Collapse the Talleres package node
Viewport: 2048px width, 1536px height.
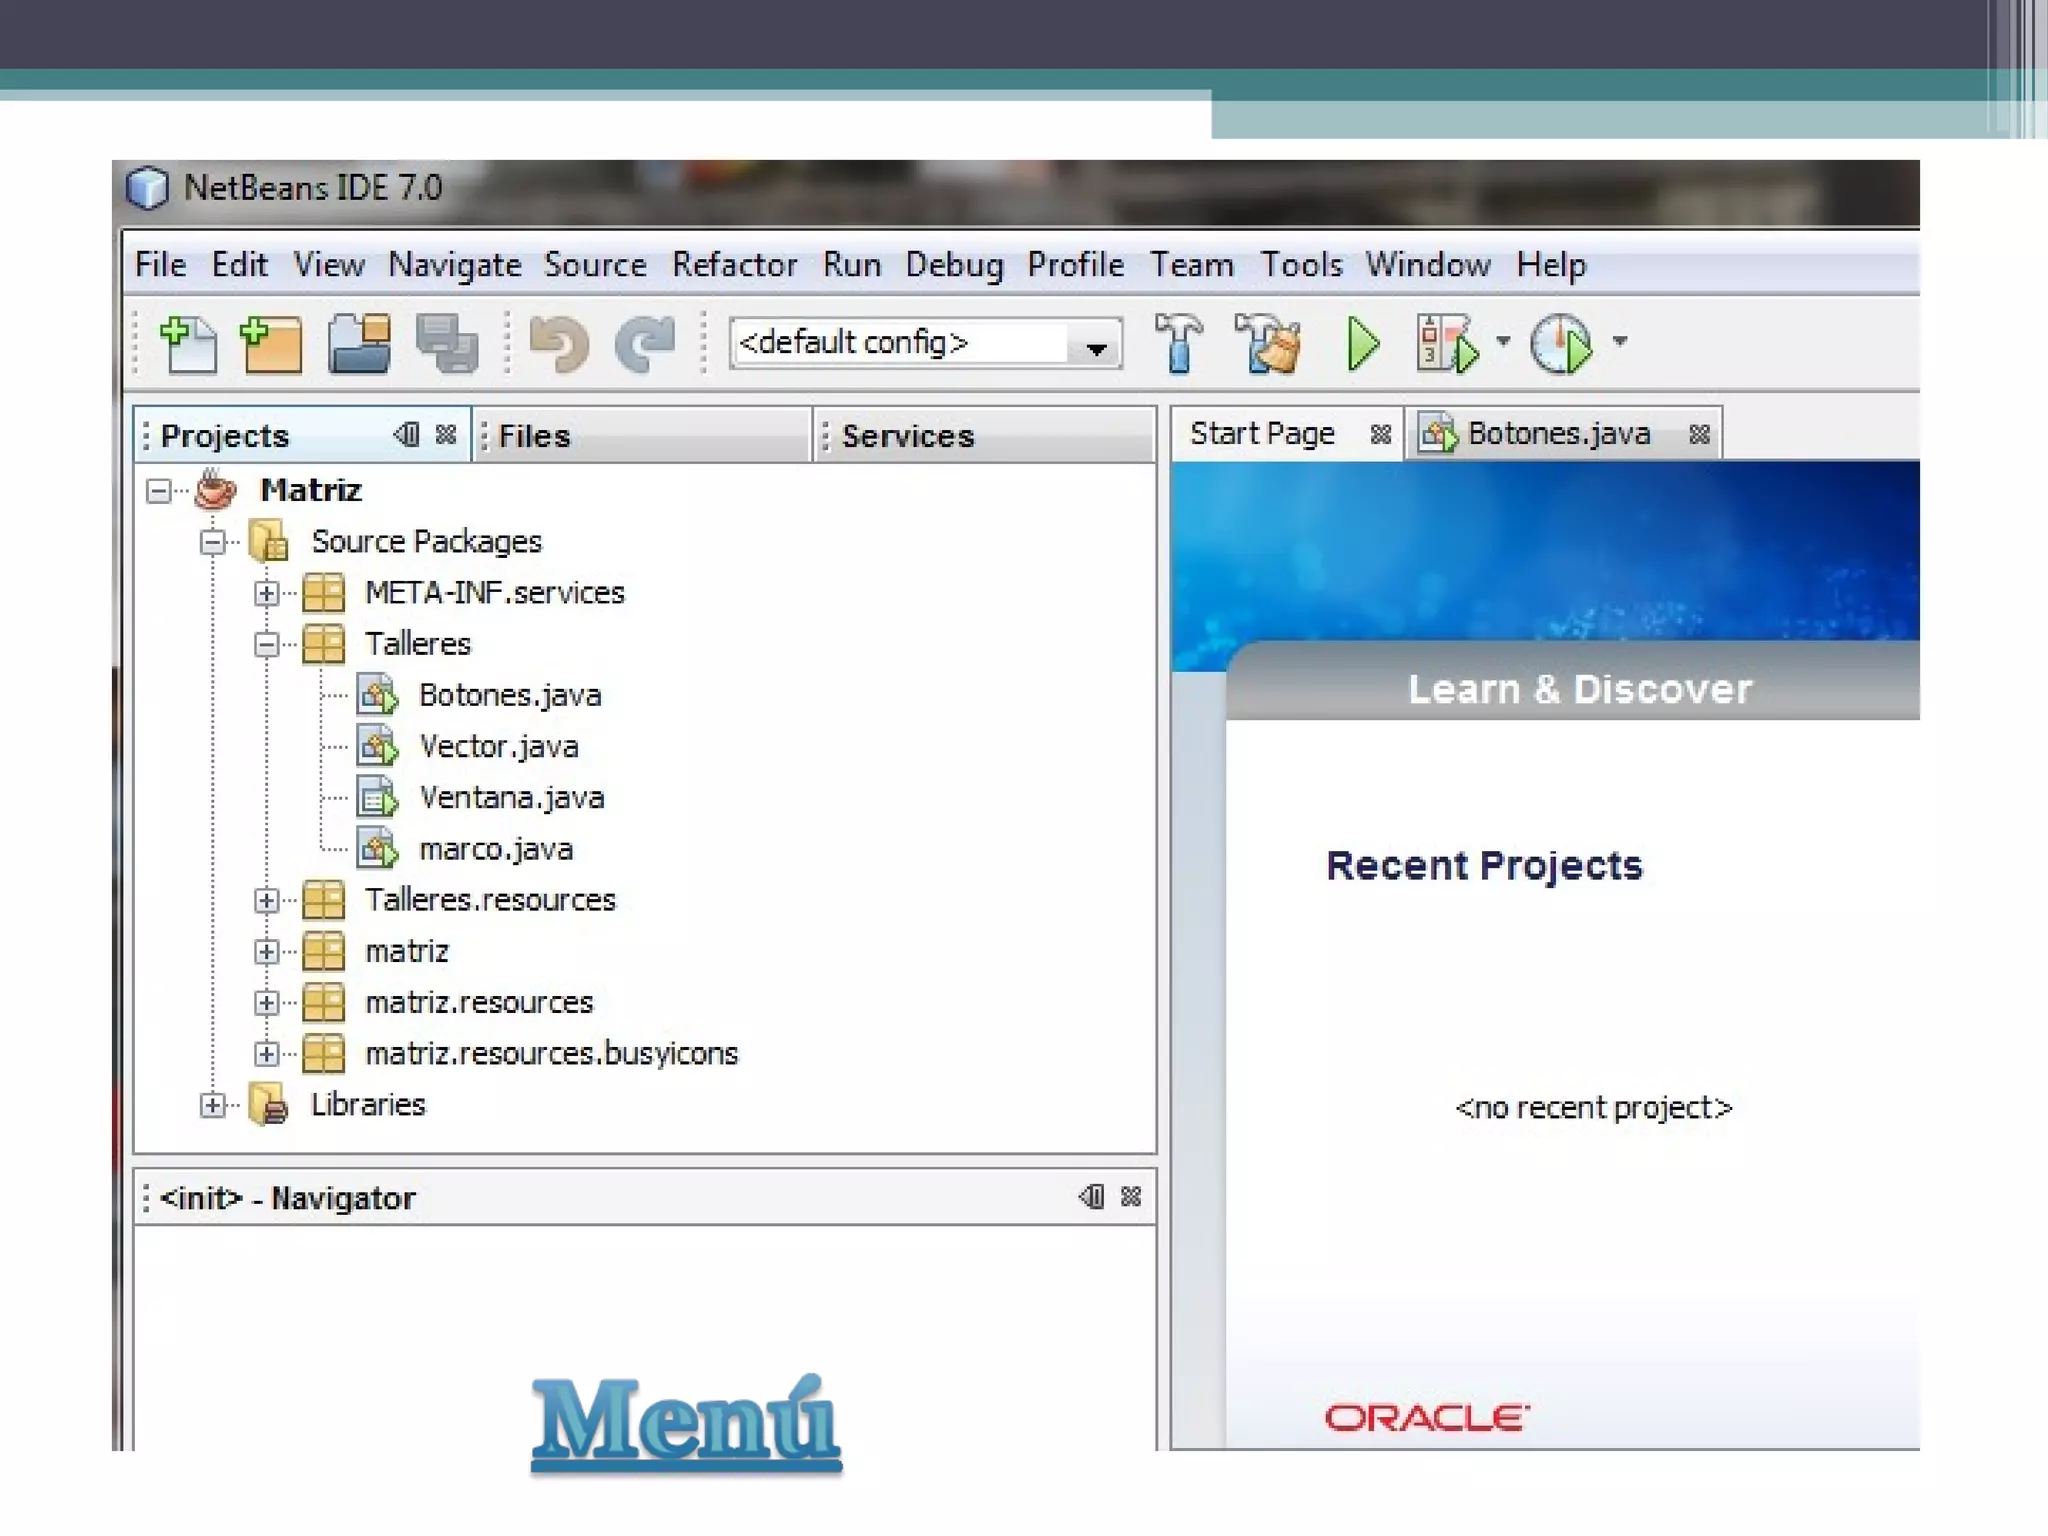tap(266, 644)
